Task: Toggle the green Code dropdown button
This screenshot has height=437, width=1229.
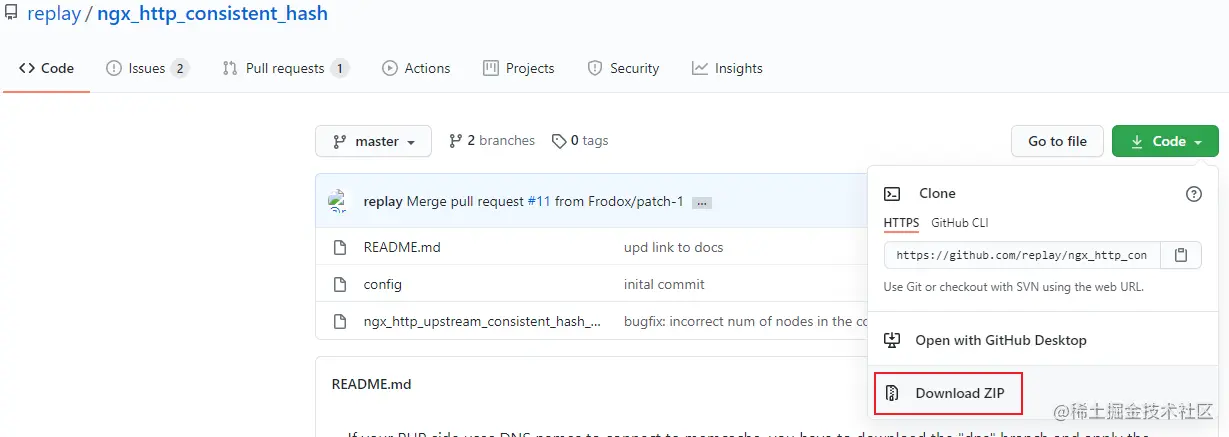Action: point(1165,141)
